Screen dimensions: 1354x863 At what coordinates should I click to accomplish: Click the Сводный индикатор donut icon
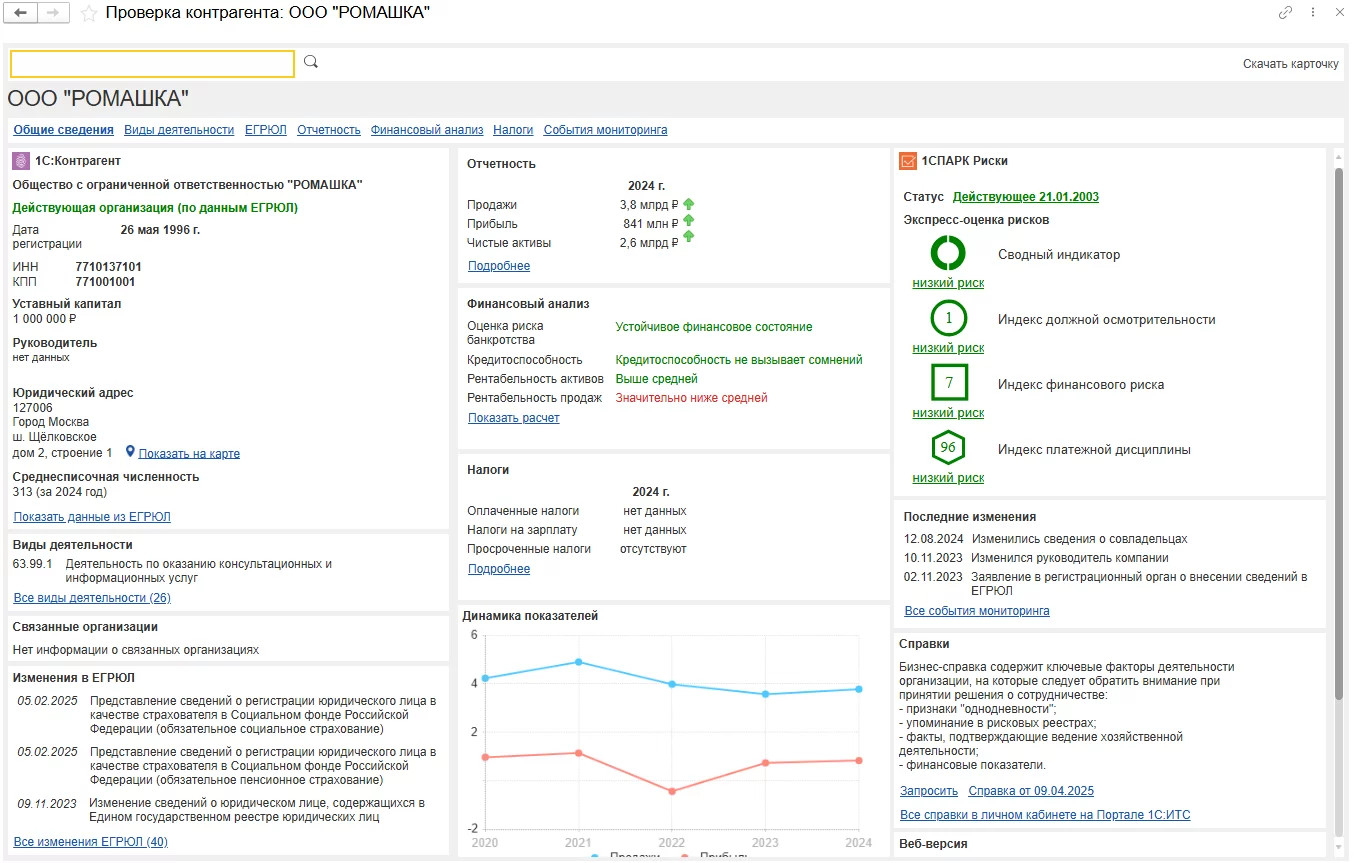coord(947,254)
